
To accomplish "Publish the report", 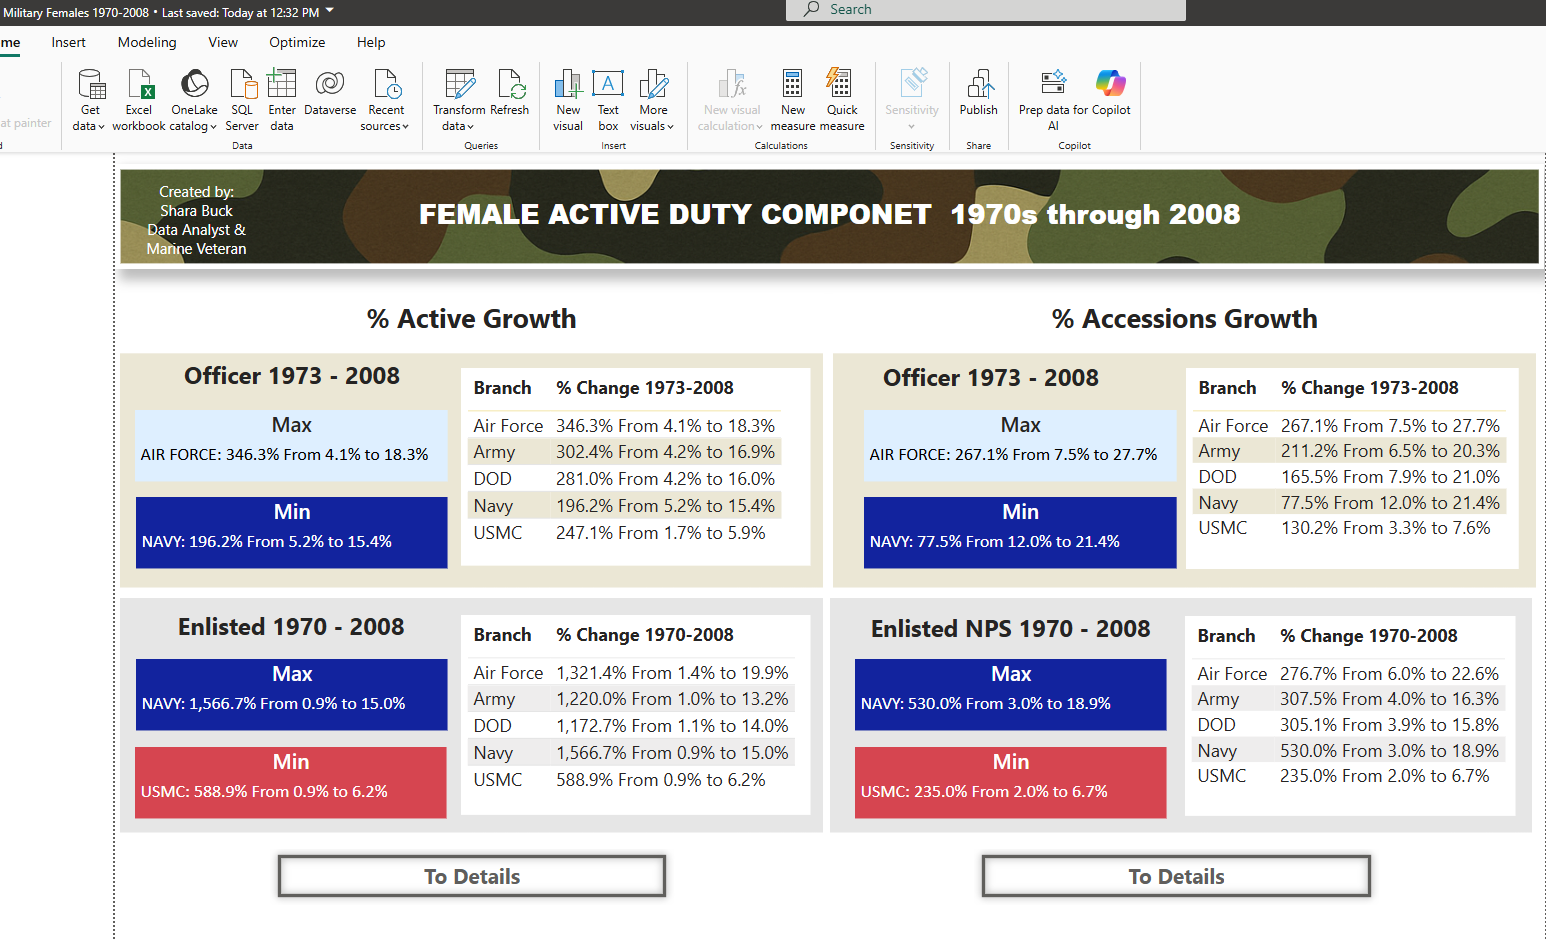I will (978, 98).
